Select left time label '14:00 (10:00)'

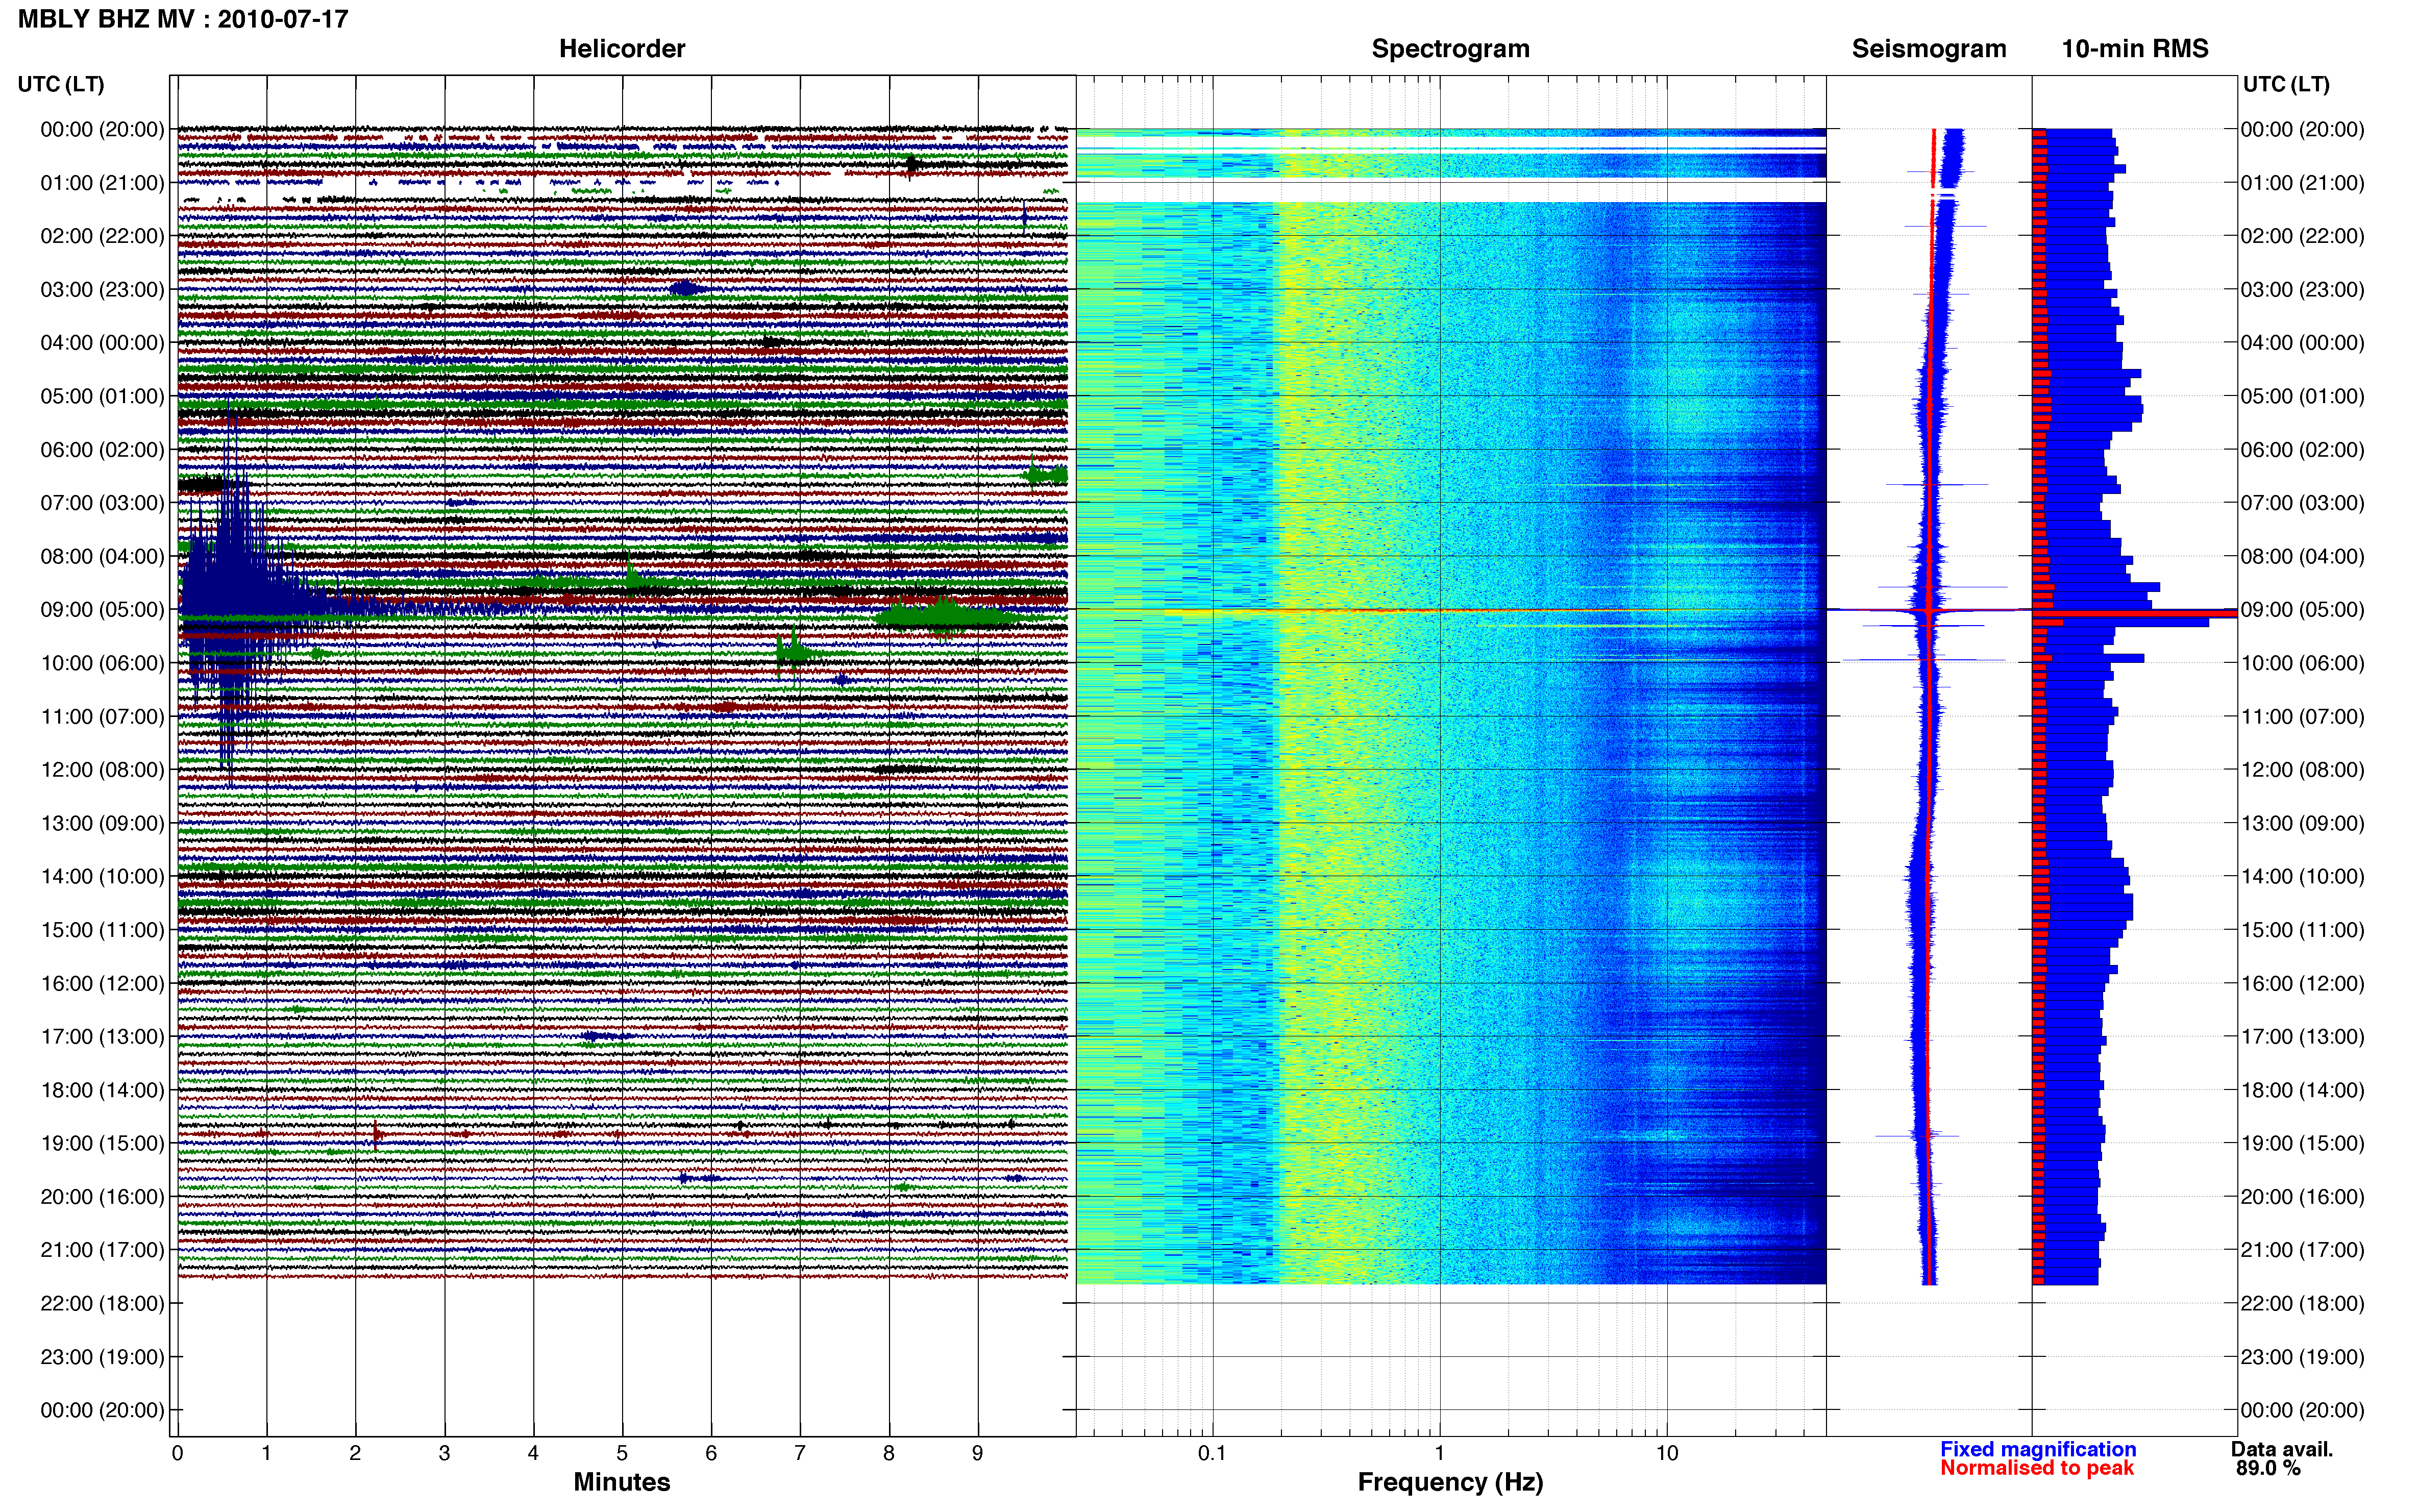(102, 877)
